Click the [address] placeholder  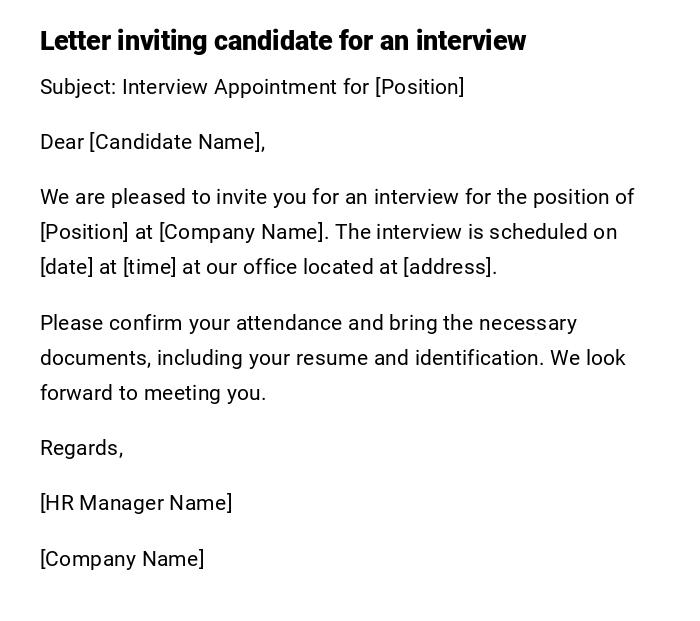[x=448, y=267]
